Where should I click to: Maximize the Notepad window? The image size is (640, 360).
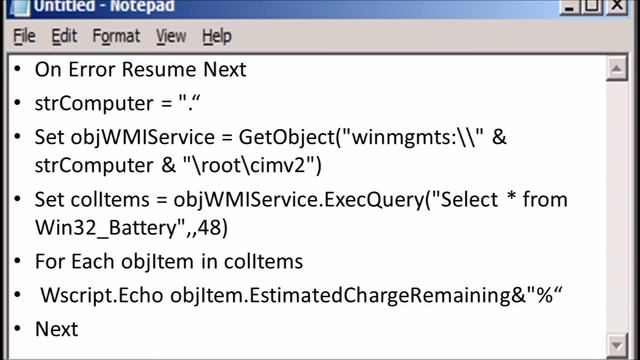(x=592, y=7)
